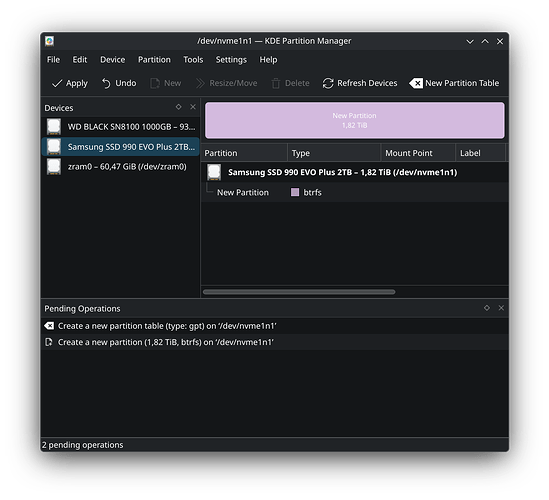
Task: Select the New Partition btrfs row
Action: [x=355, y=193]
